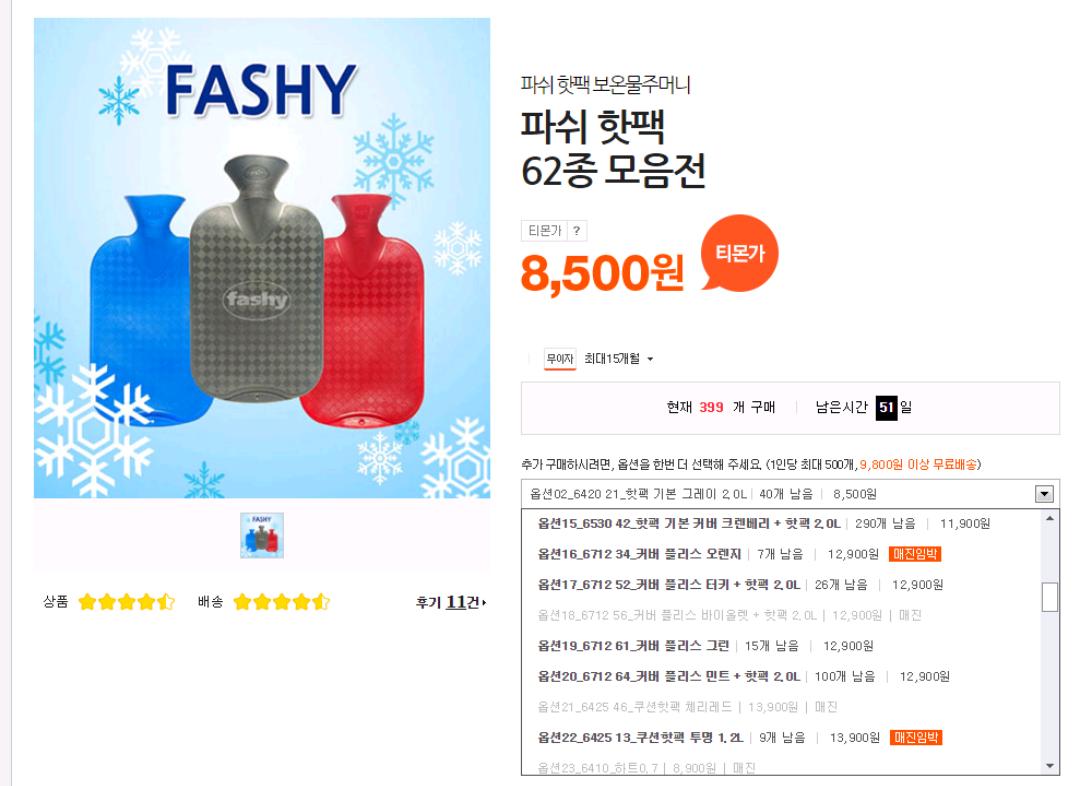The image size is (1080, 786).
Task: Expand the 최대15개월 installment dropdown
Action: 620,359
